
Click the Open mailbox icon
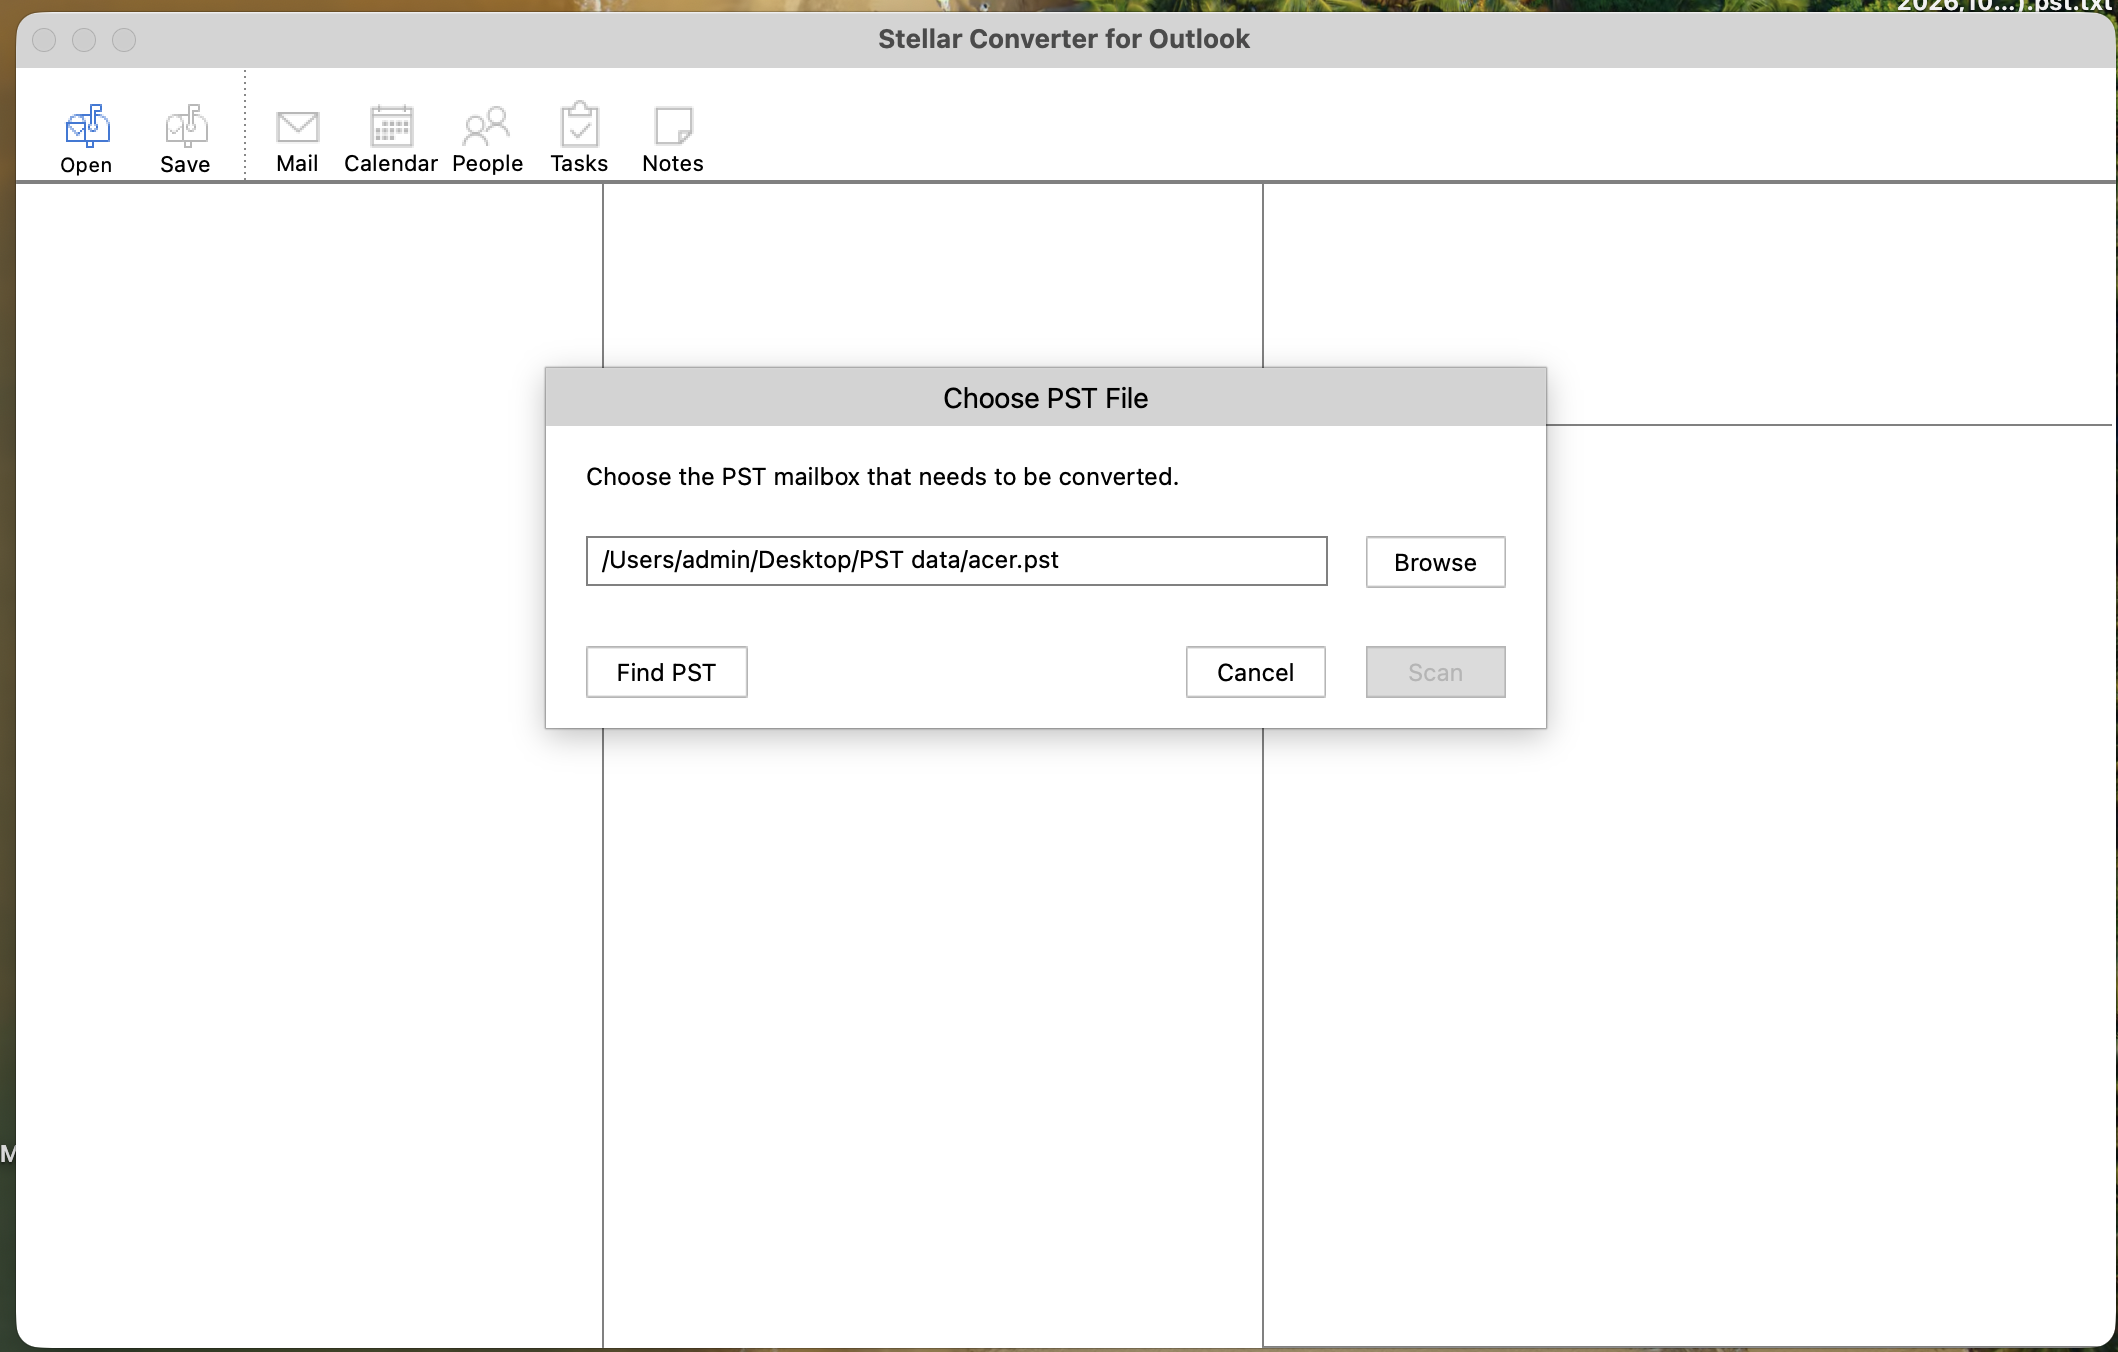pyautogui.click(x=87, y=127)
